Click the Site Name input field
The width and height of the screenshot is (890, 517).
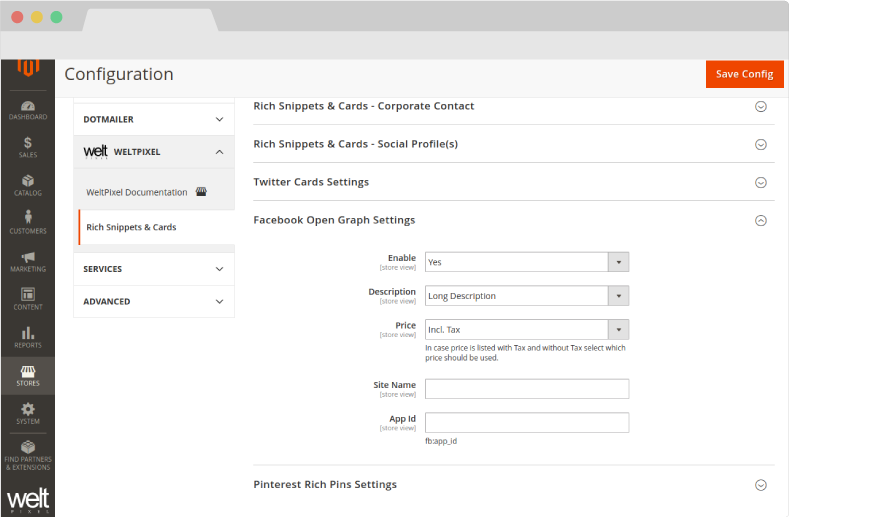coord(526,389)
